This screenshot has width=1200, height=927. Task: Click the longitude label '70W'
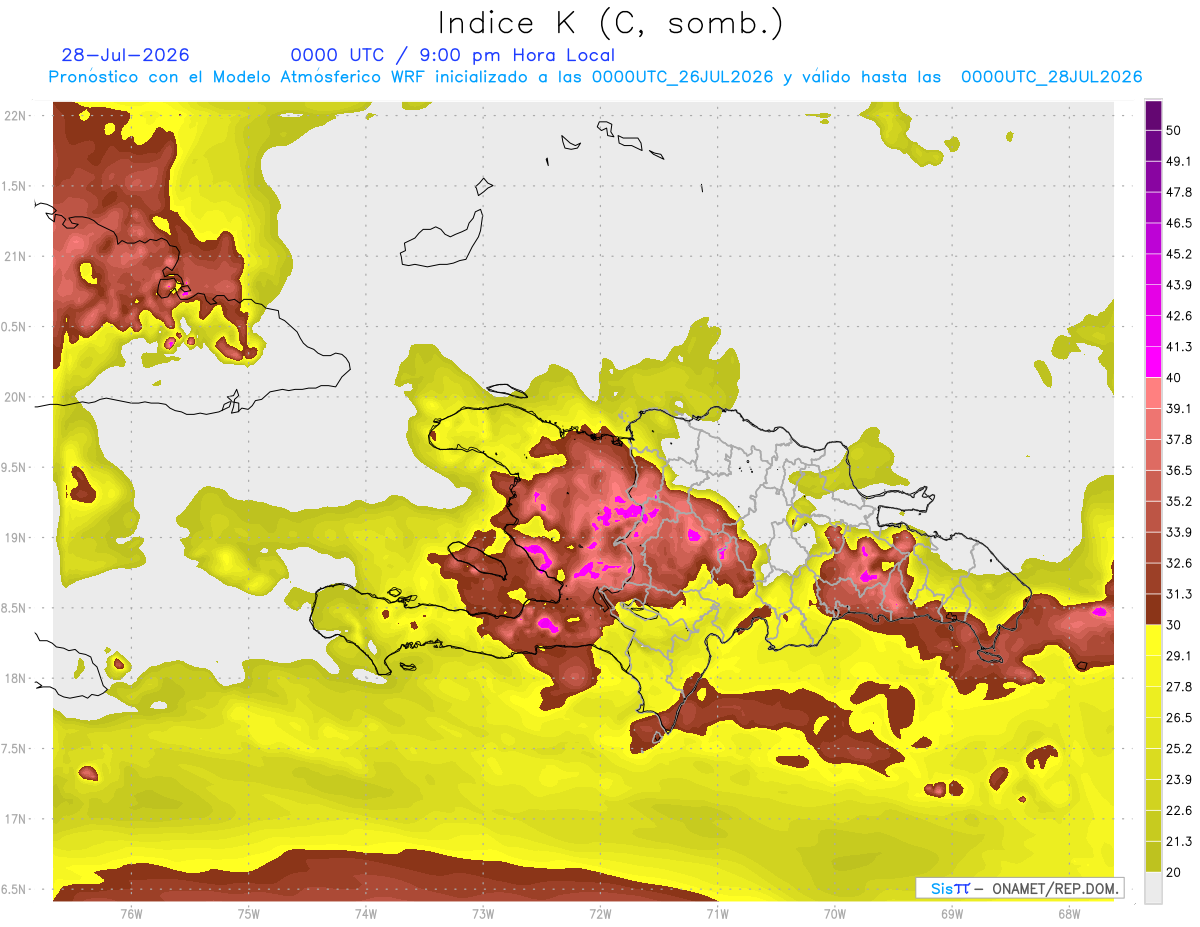point(835,913)
